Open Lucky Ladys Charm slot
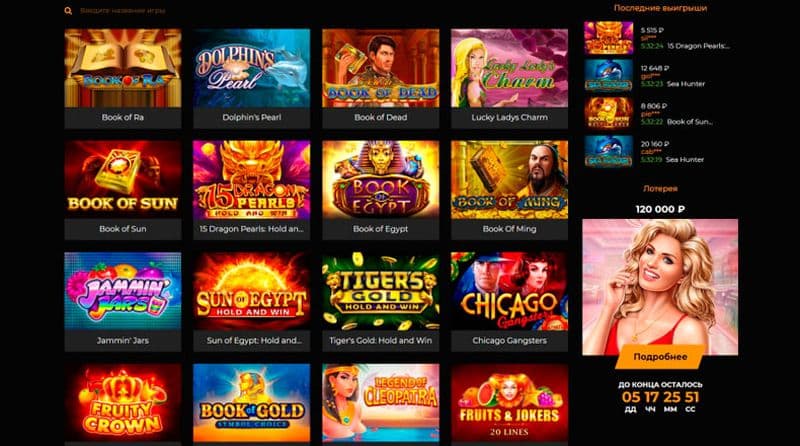This screenshot has width=800, height=446. tap(509, 78)
